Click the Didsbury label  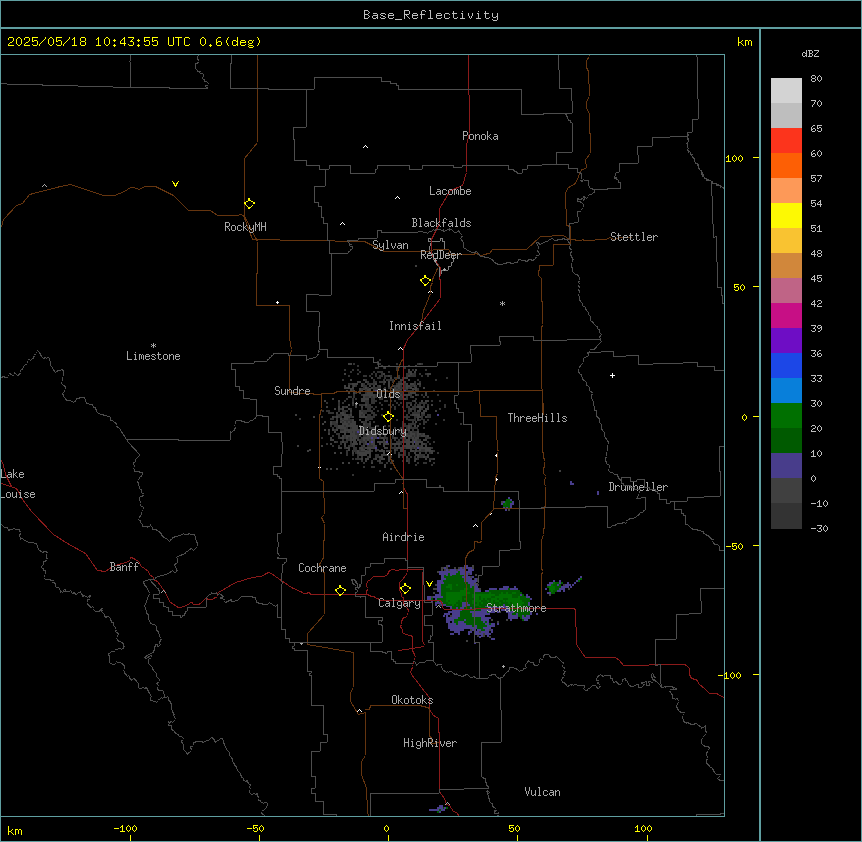coord(383,431)
